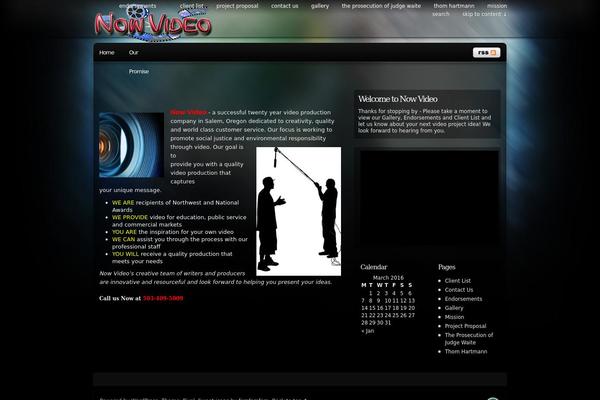This screenshot has width=600, height=400.
Task: Open Thom Hartmann in Pages sidebar
Action: (x=466, y=351)
